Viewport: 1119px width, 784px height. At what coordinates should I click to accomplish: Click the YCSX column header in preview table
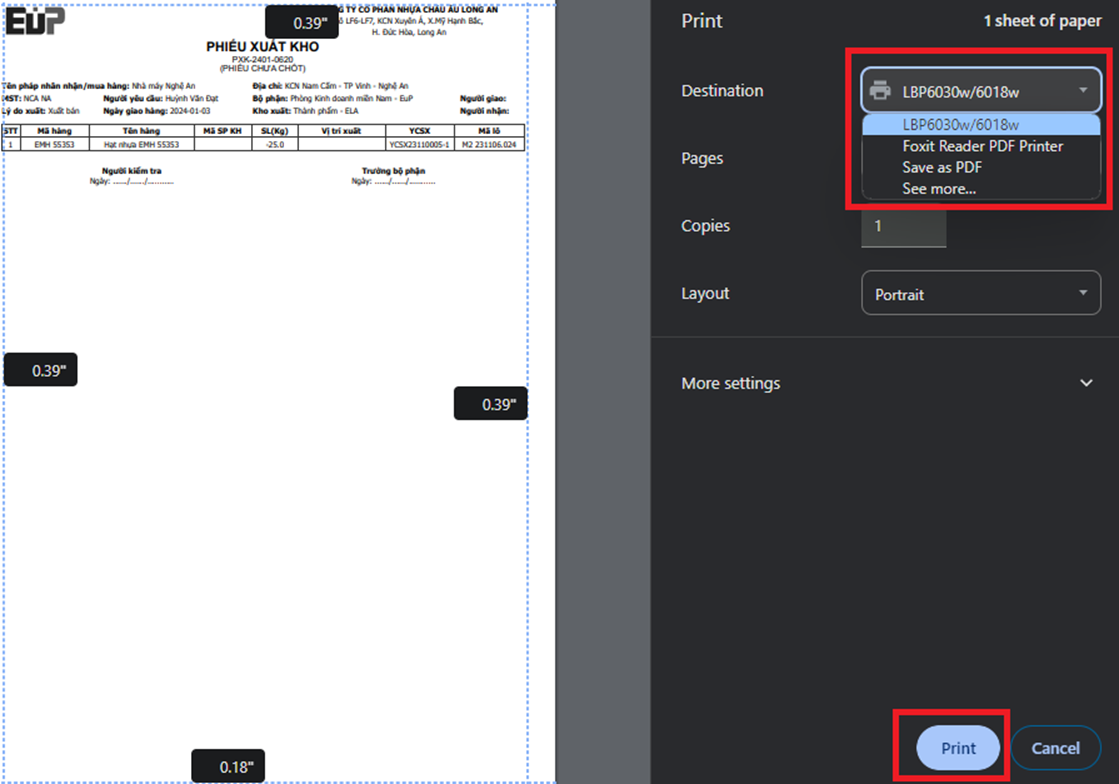point(419,131)
